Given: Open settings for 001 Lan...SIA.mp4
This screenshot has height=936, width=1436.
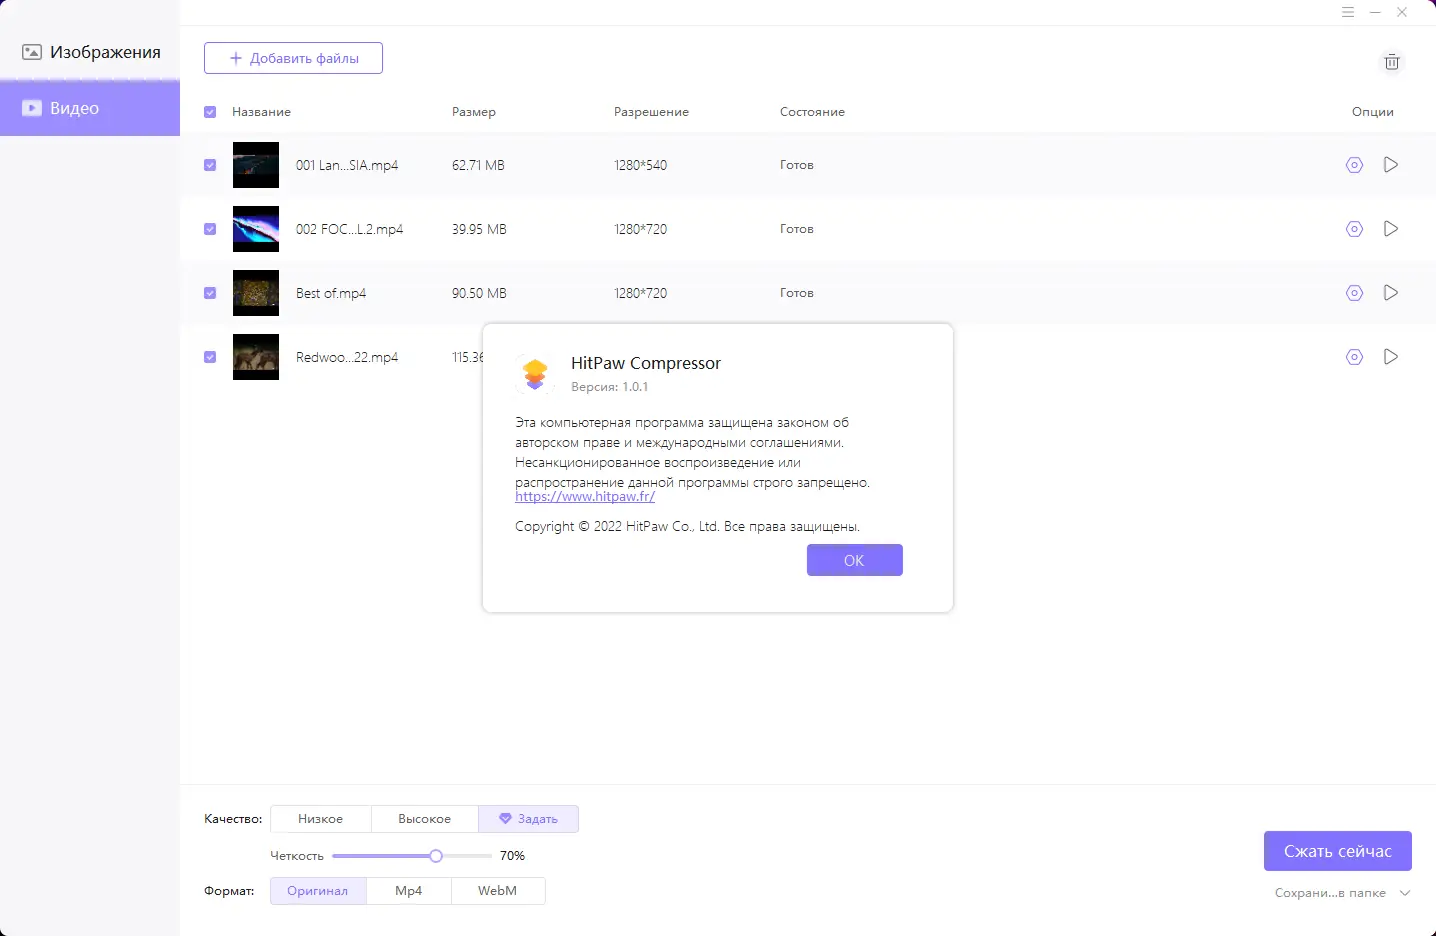Looking at the screenshot, I should click(1354, 165).
